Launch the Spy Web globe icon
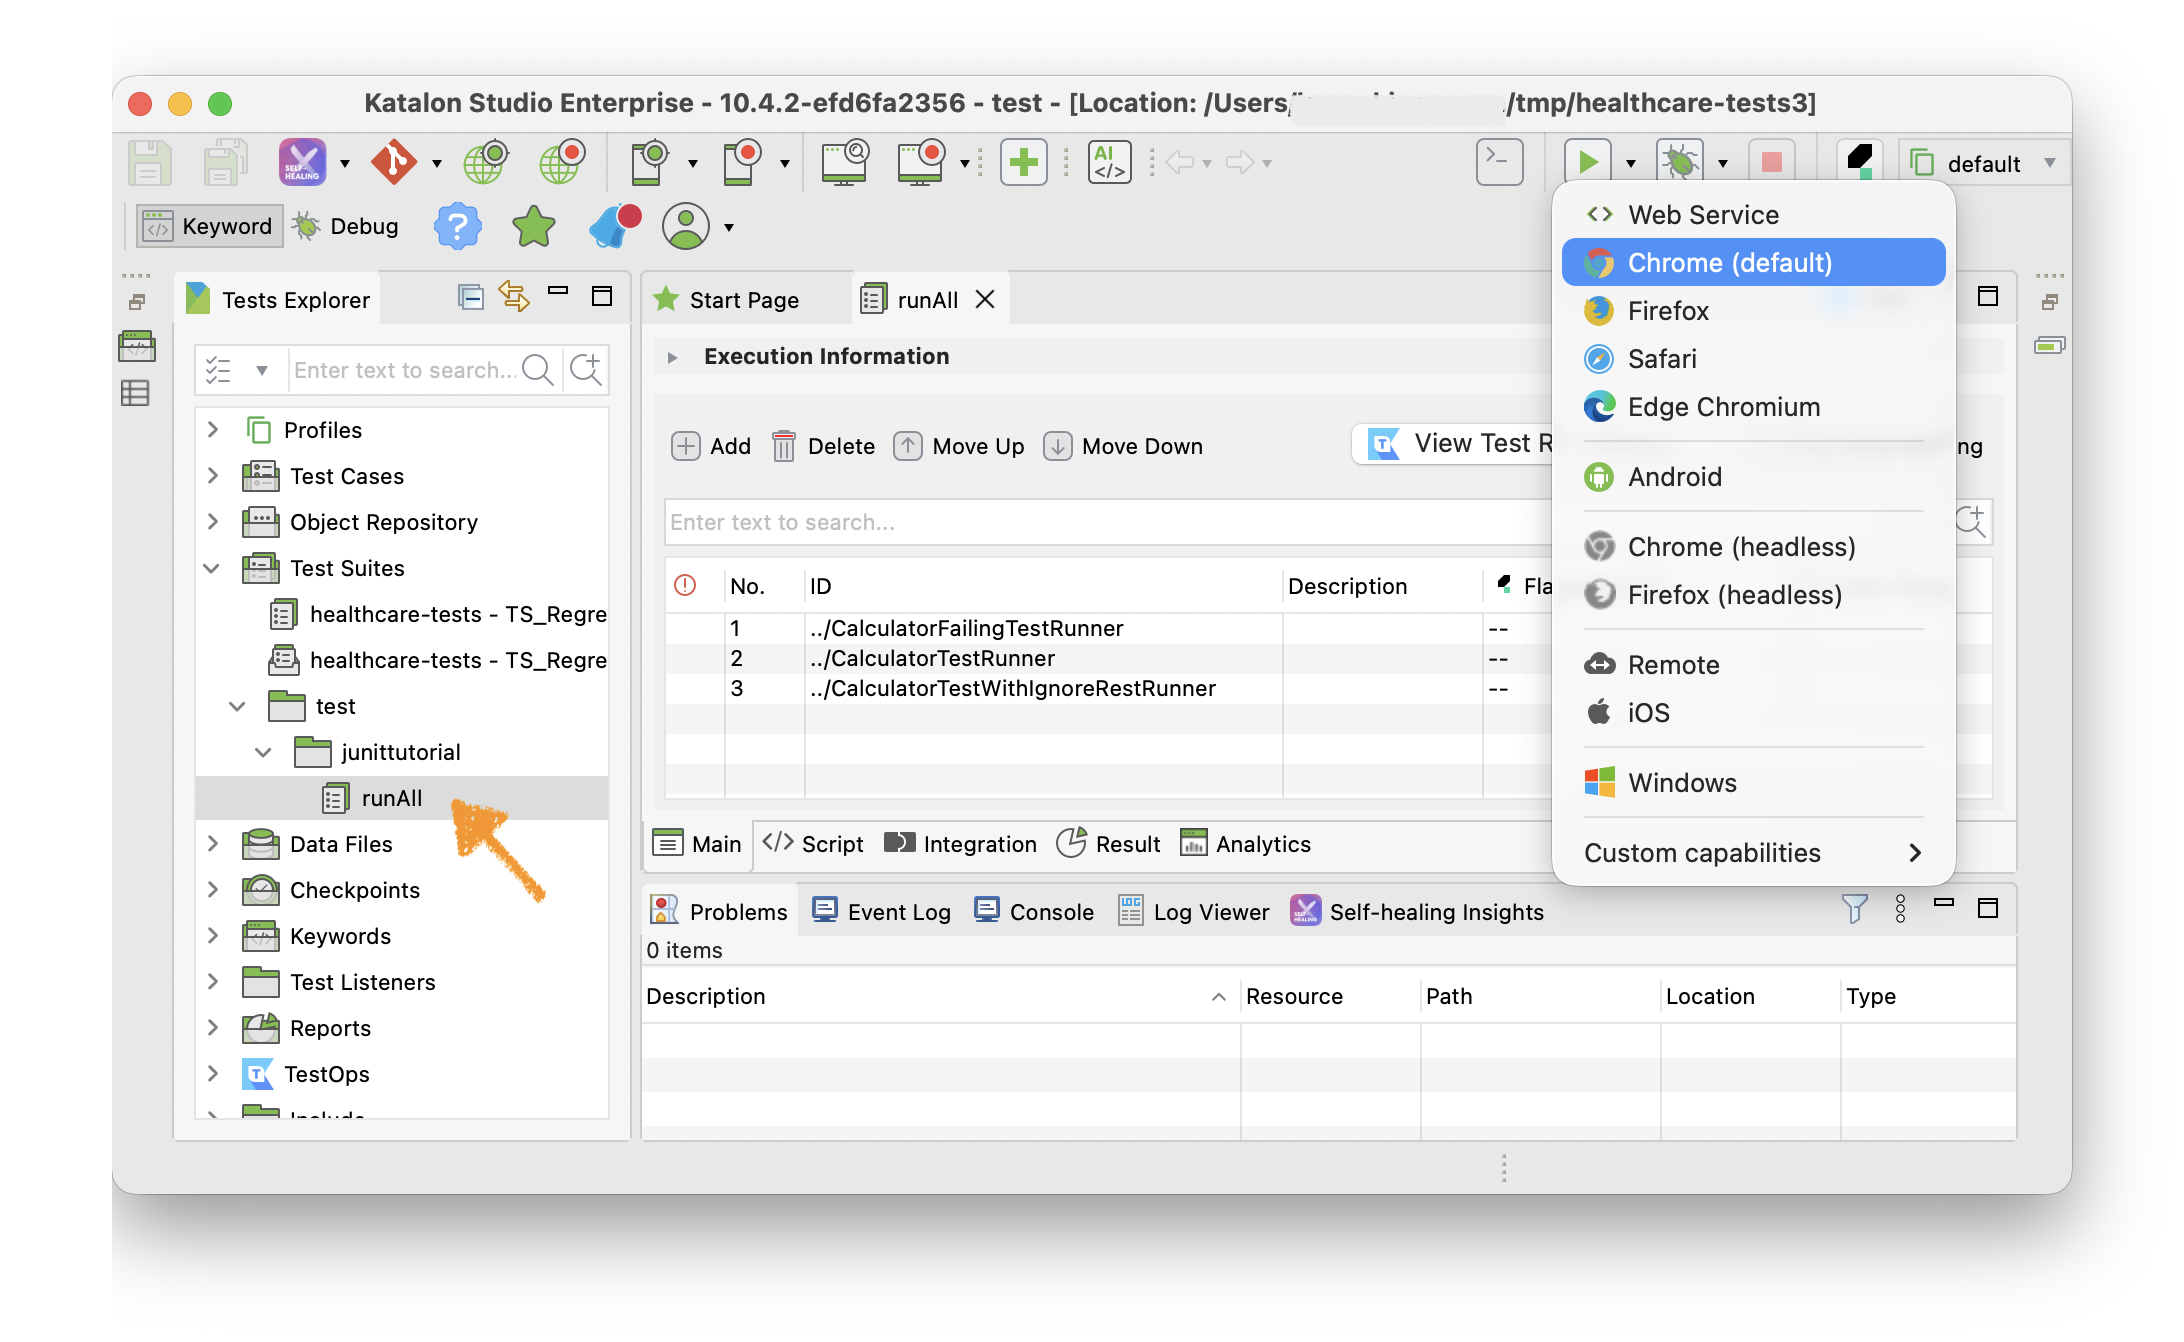 pyautogui.click(x=486, y=162)
